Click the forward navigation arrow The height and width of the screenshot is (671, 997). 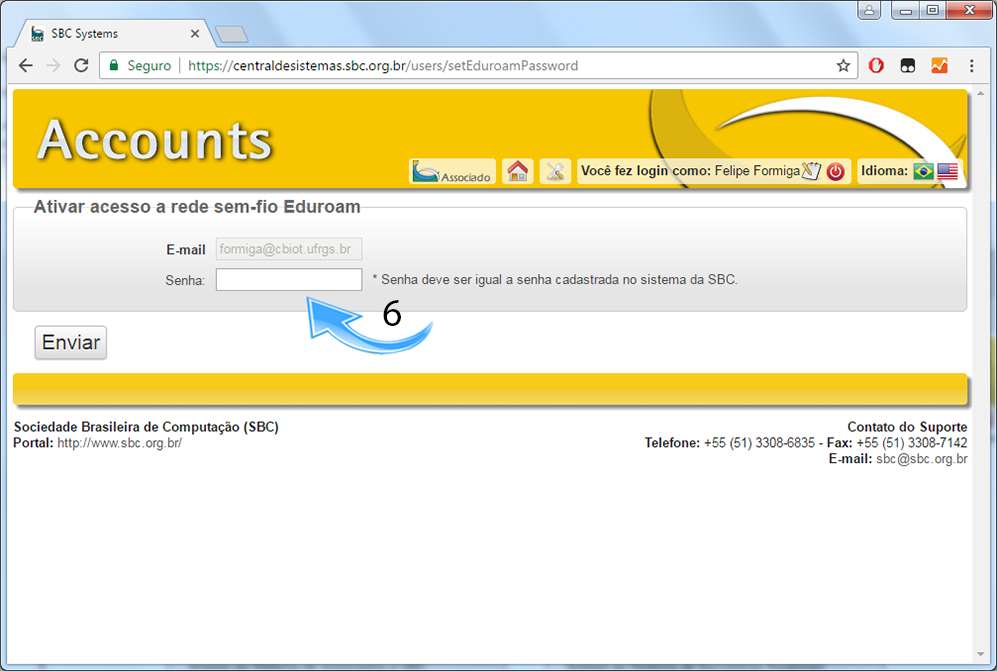(x=53, y=66)
